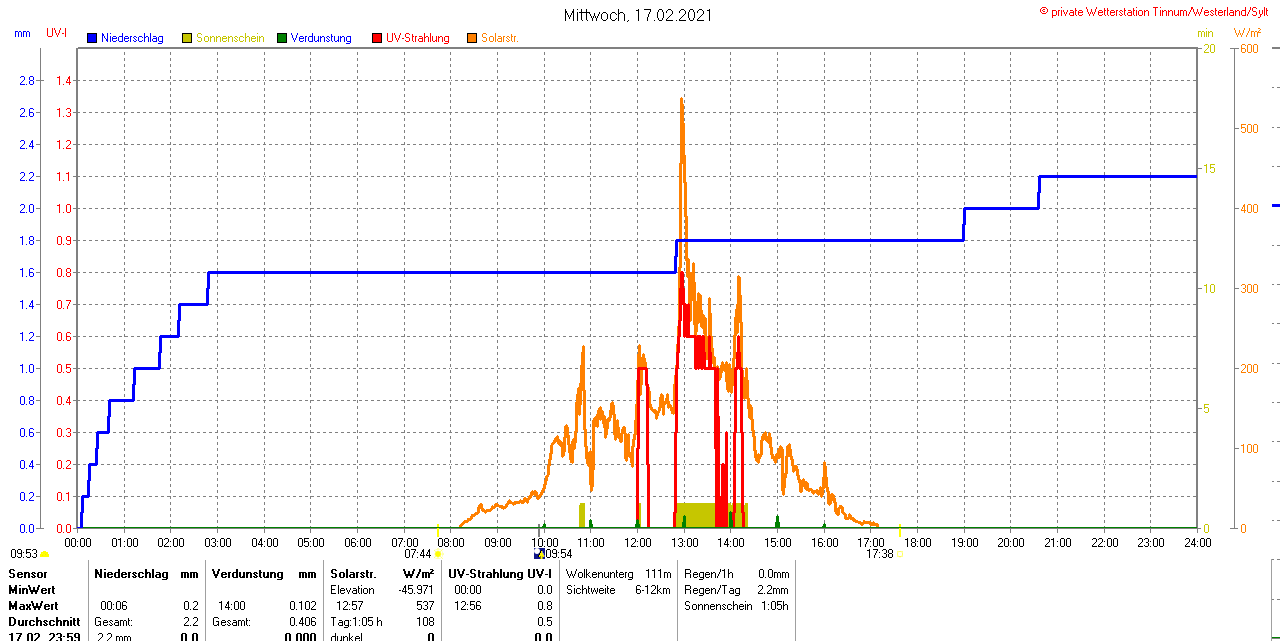Click the Sensor column header in the table
This screenshot has width=1280, height=641.
click(28, 574)
